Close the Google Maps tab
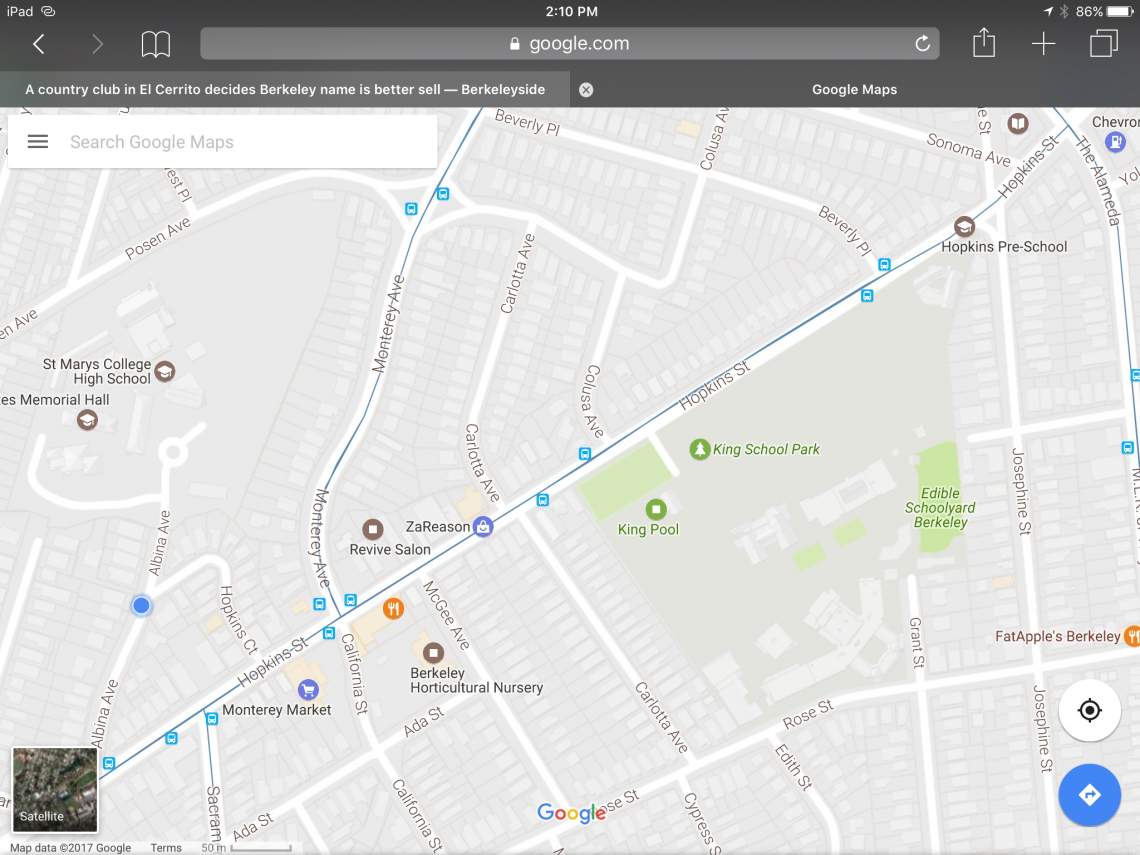The width and height of the screenshot is (1140, 855). 586,89
